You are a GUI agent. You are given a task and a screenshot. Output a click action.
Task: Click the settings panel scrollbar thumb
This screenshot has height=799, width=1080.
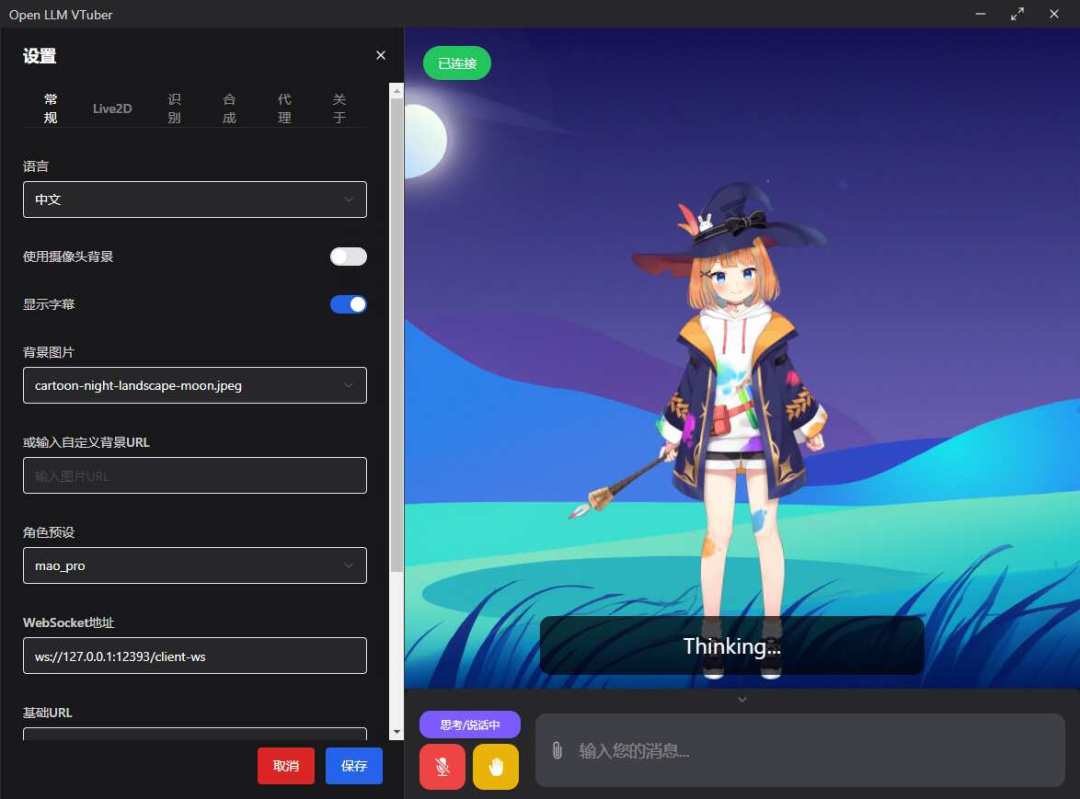[396, 335]
